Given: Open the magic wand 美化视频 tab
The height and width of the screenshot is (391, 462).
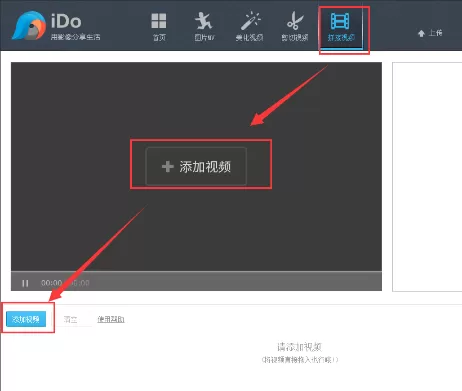Looking at the screenshot, I should pos(249,27).
